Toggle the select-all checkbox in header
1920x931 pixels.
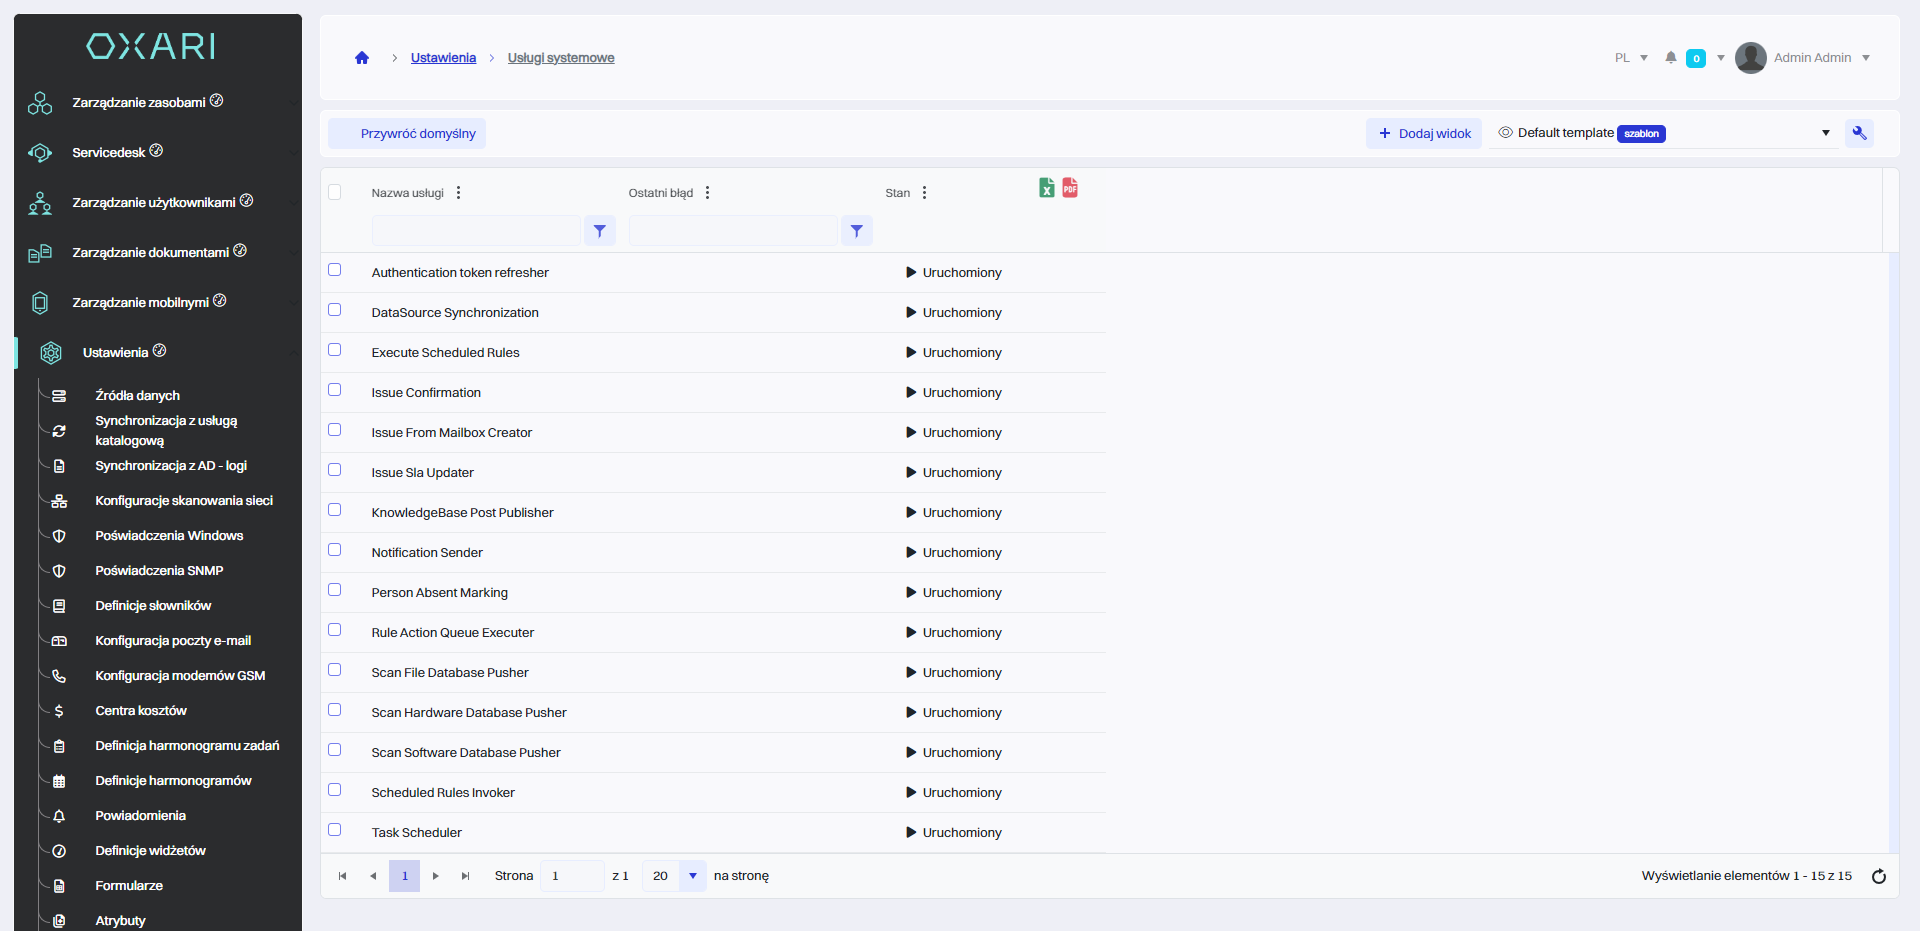tap(335, 192)
